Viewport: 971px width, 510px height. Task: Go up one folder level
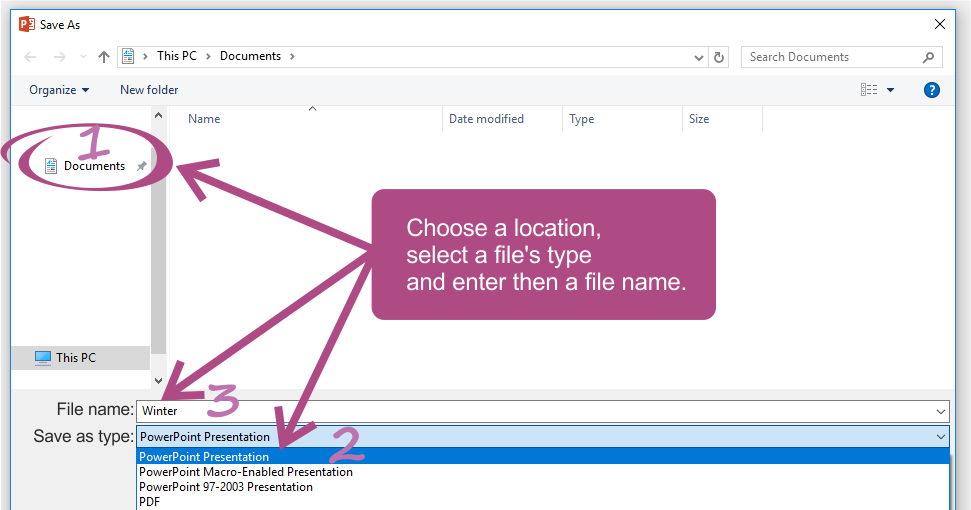103,57
